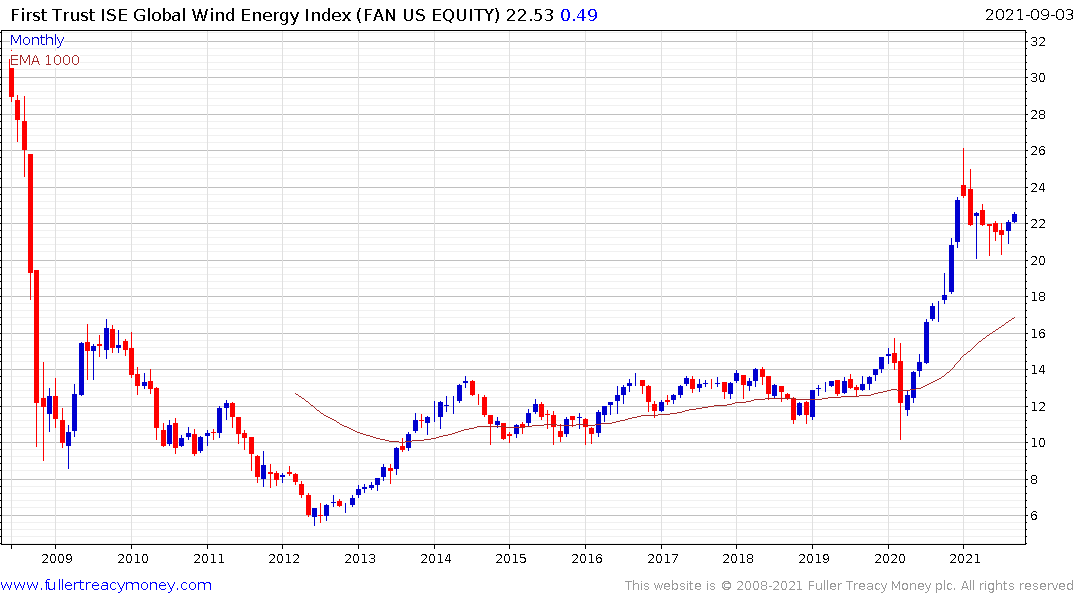
Task: Click the 14 price level label
Action: (1038, 370)
